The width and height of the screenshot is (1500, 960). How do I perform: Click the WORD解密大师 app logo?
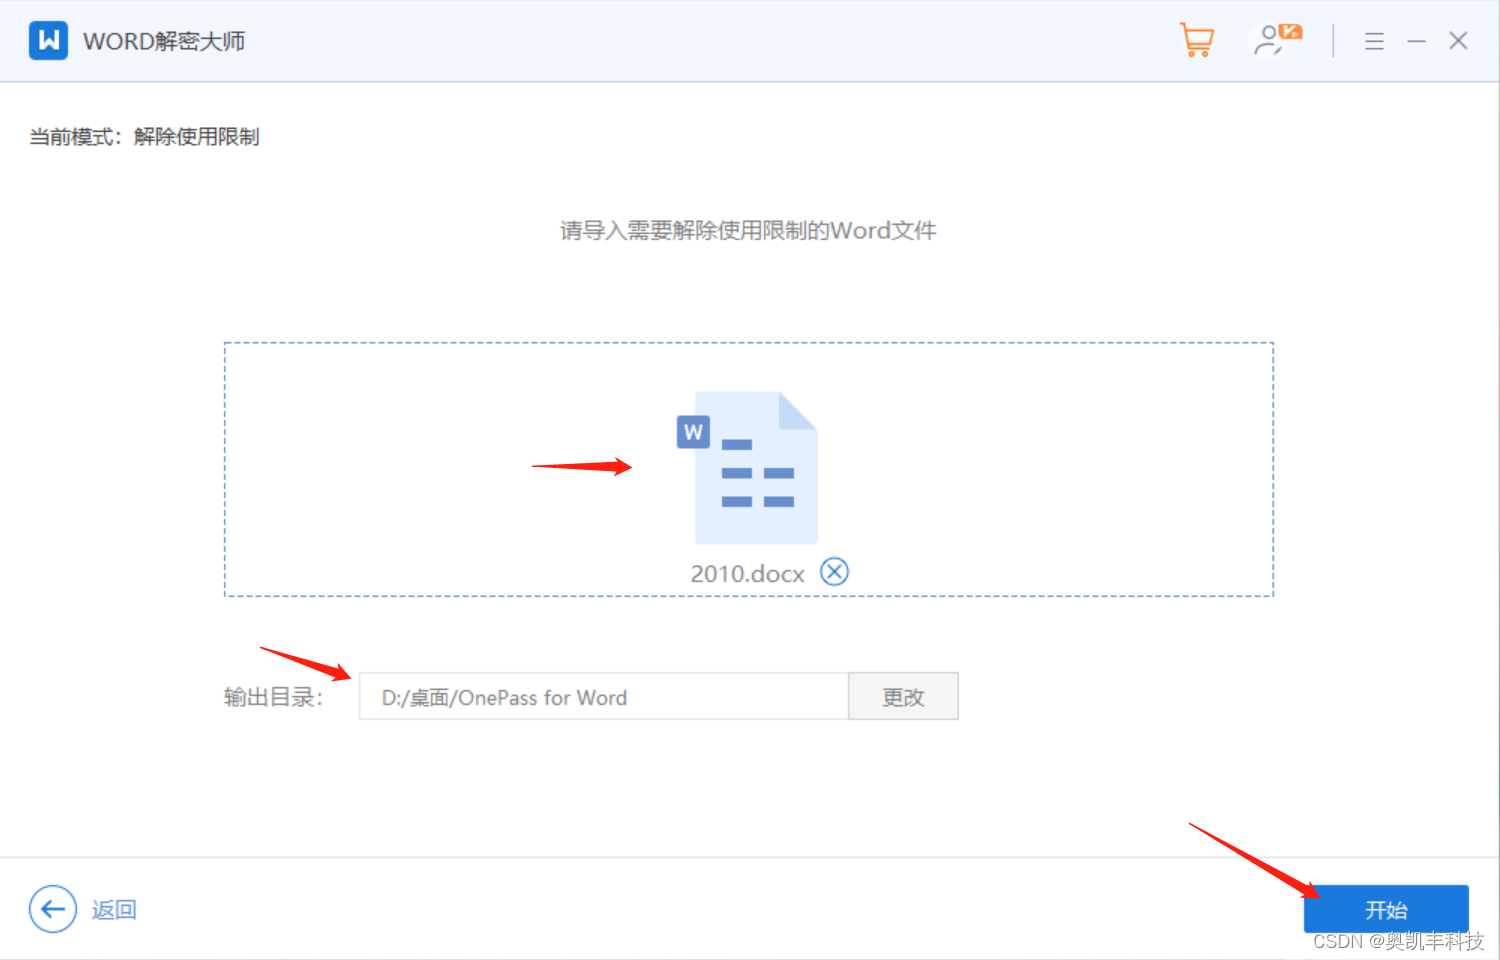(x=48, y=41)
